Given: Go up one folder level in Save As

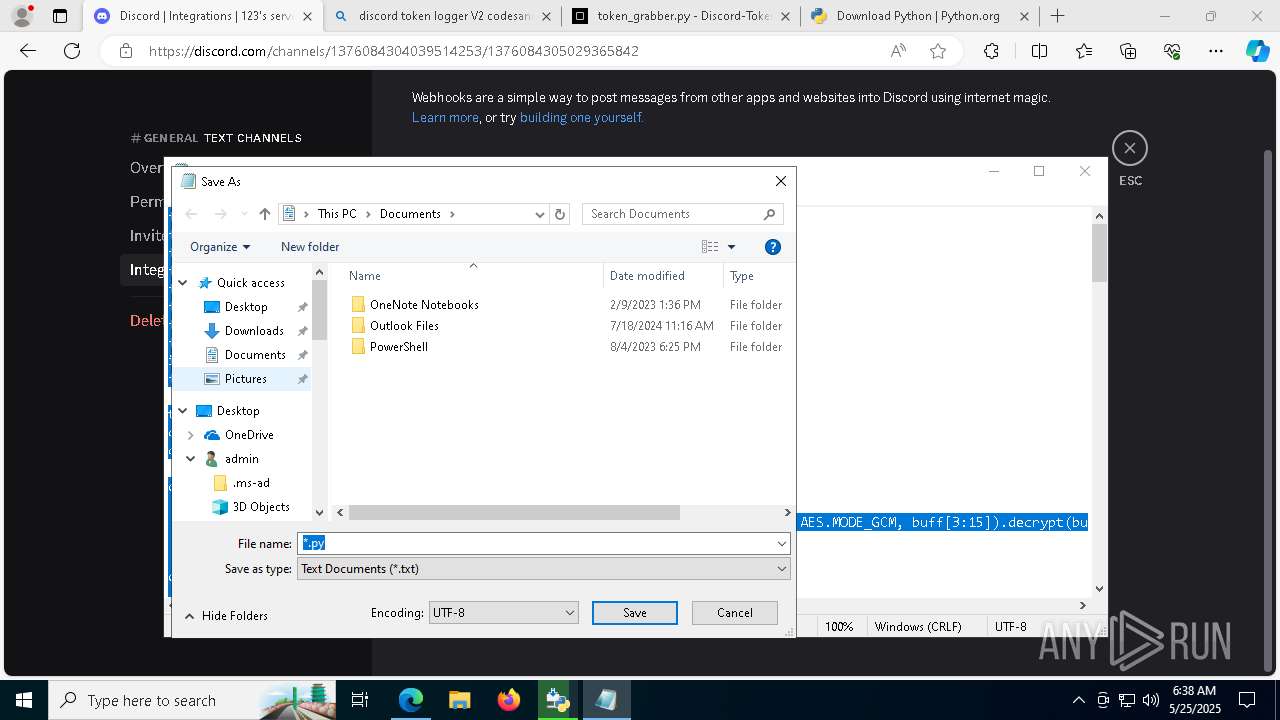Looking at the screenshot, I should click(264, 214).
